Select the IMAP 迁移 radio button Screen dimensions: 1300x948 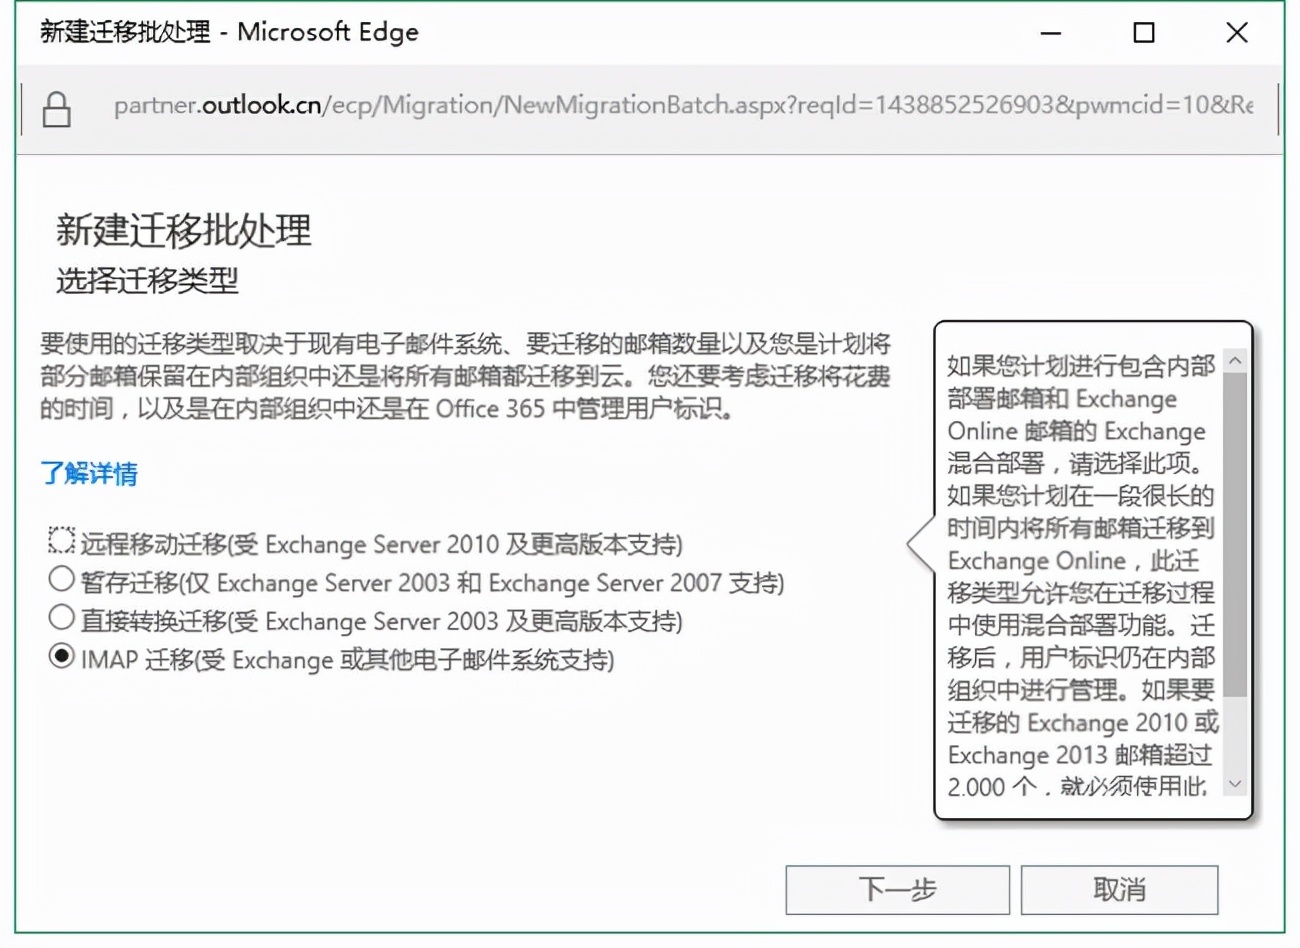point(62,654)
